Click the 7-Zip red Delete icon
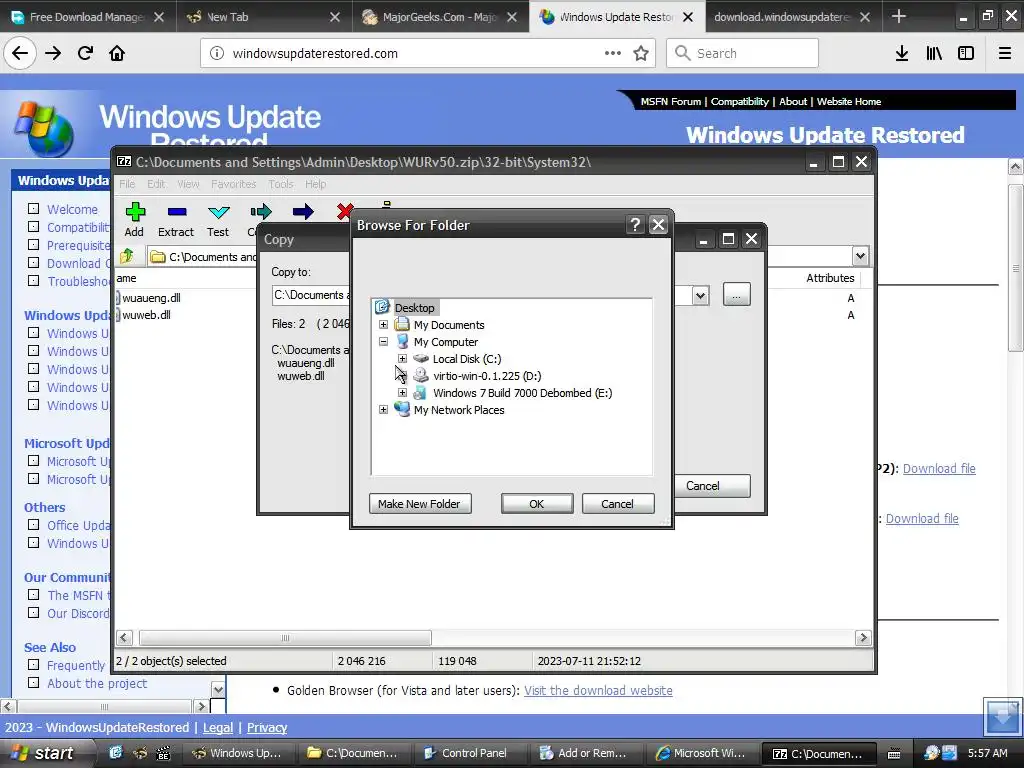Screen dimensions: 1024x768 point(344,212)
